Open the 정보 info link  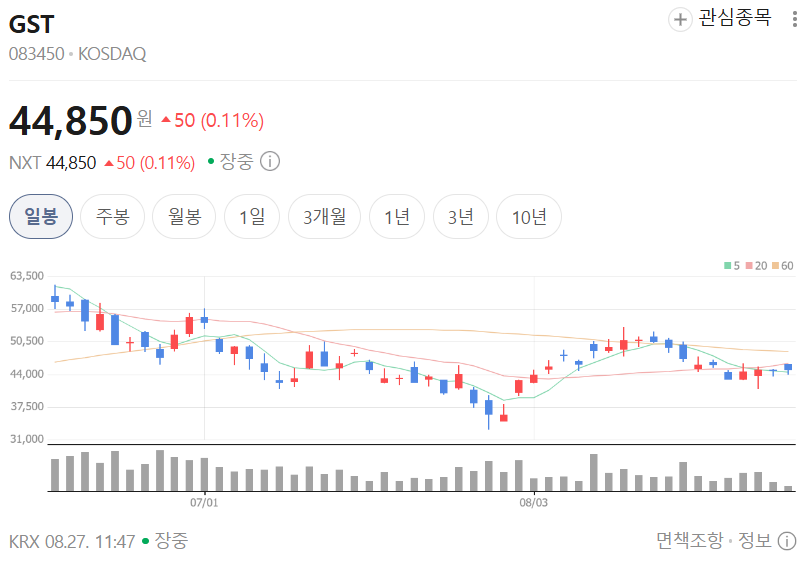coord(755,541)
